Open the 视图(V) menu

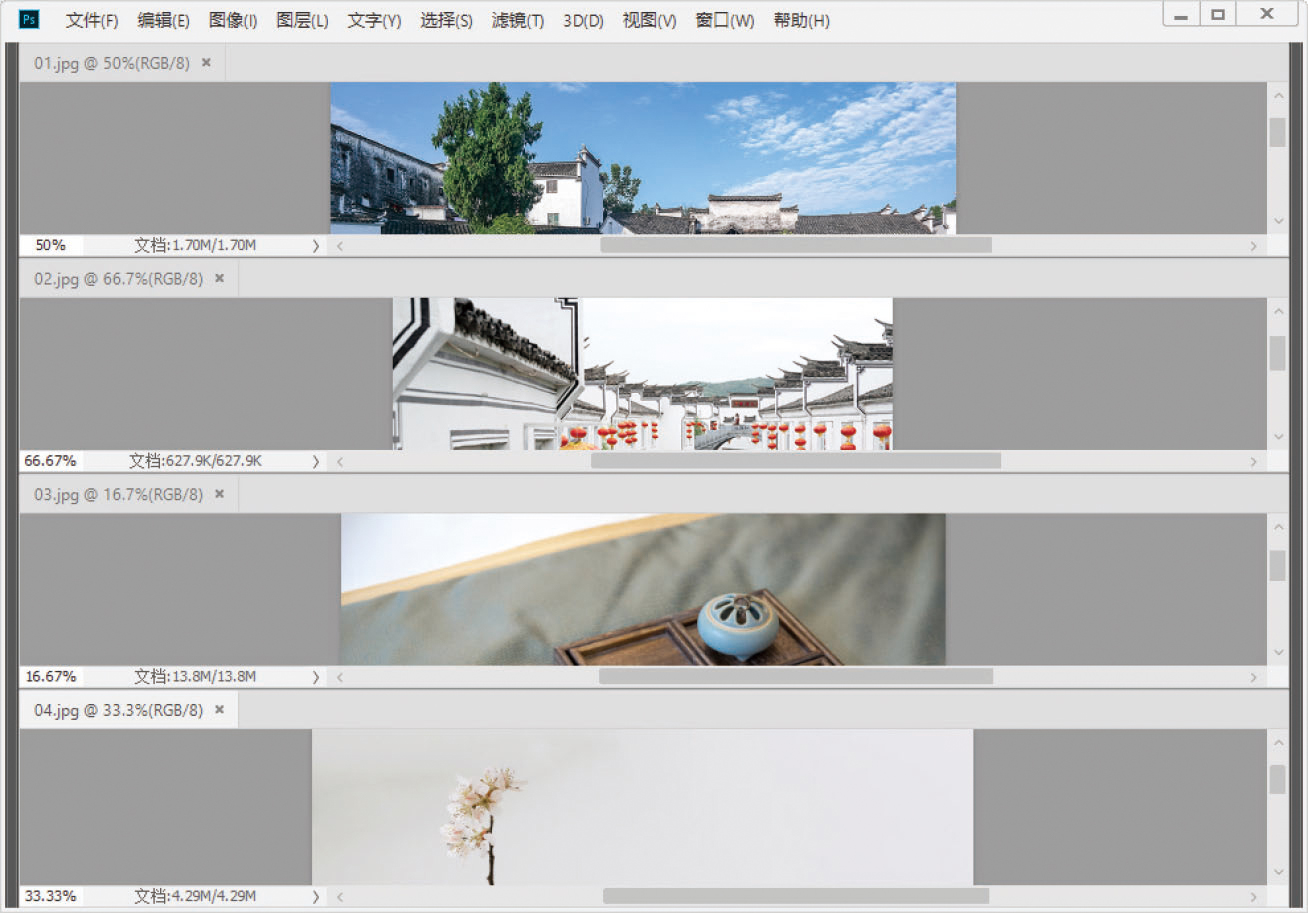649,20
